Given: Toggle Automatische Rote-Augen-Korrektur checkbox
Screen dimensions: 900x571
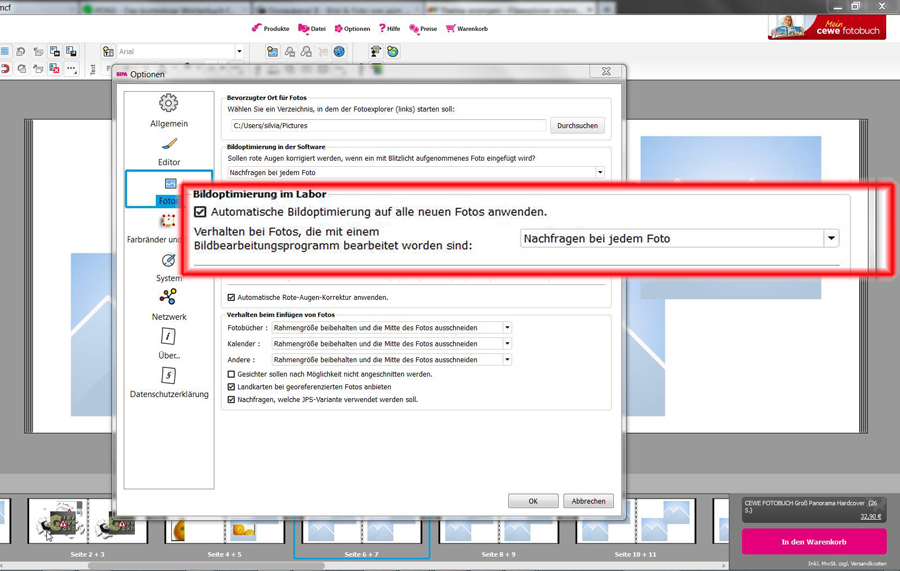Looking at the screenshot, I should click(x=231, y=297).
